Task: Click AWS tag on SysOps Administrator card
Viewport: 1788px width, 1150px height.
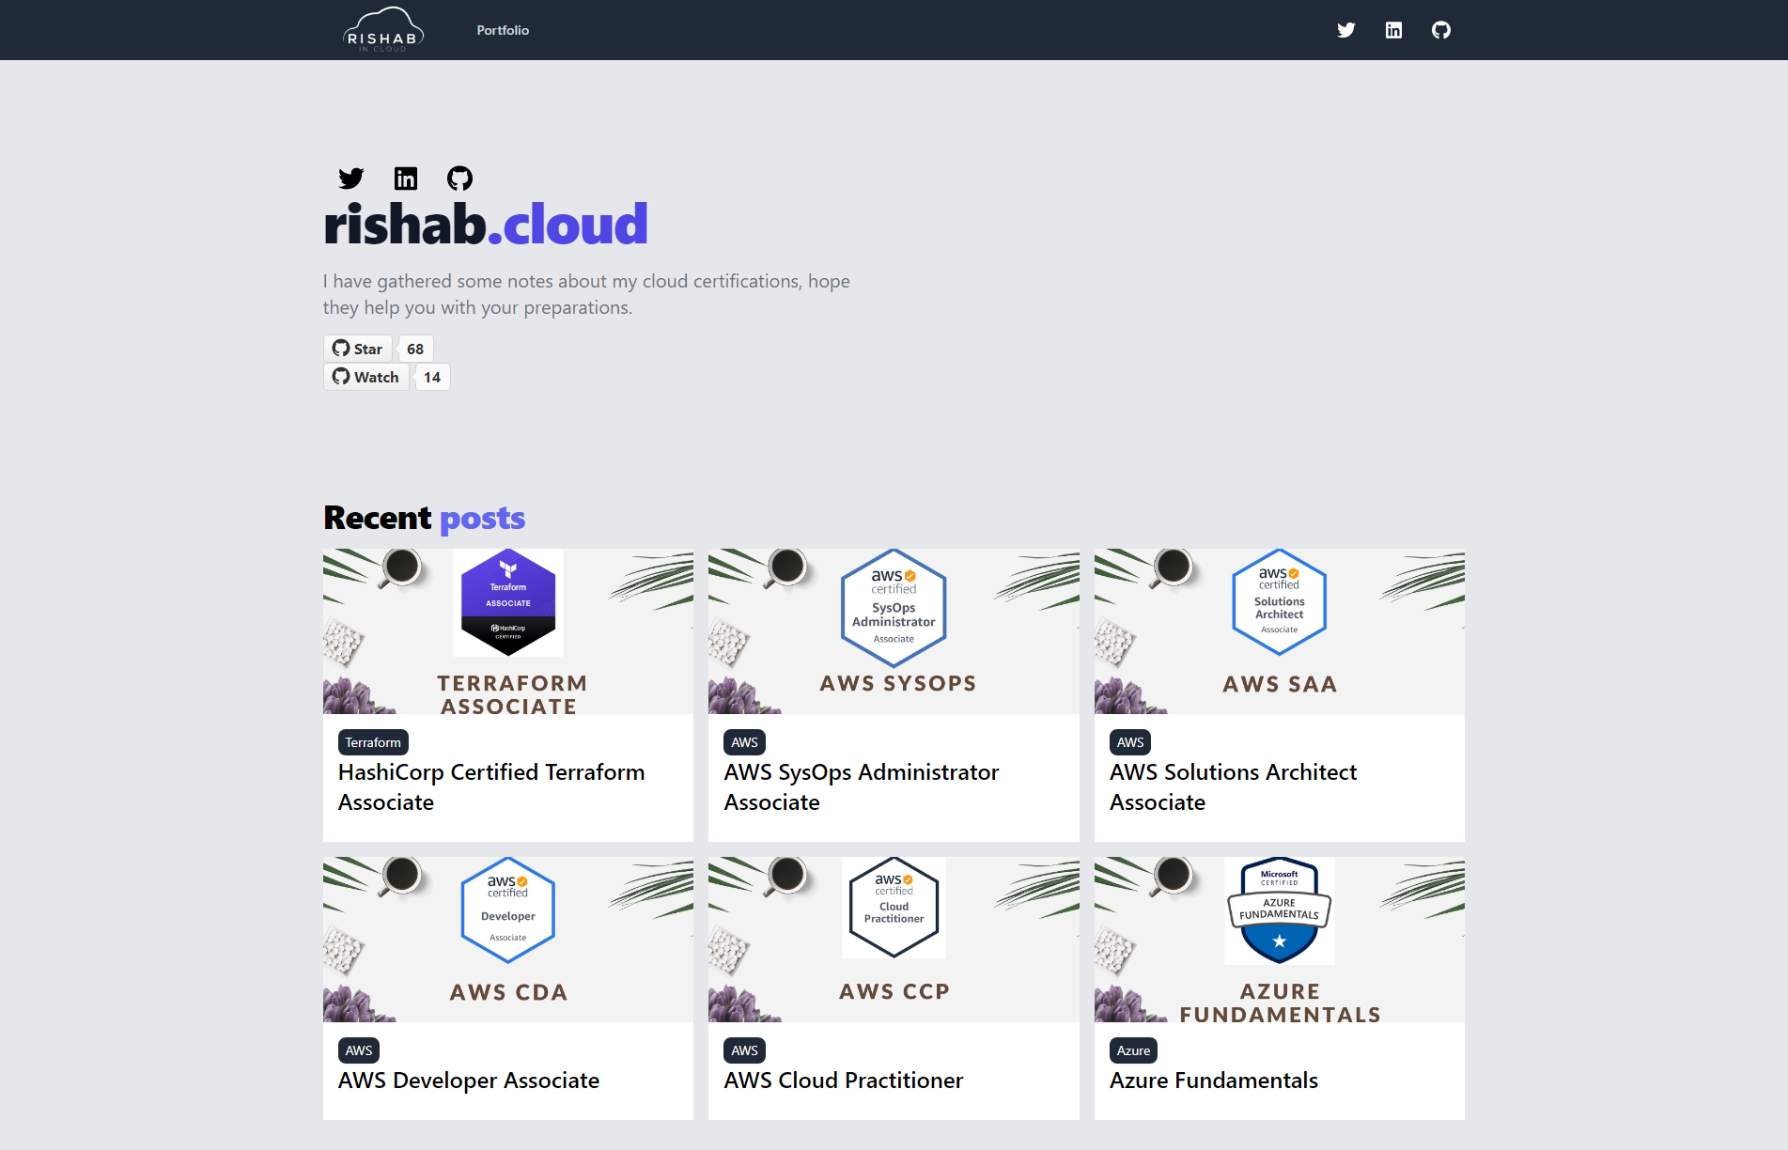Action: point(745,742)
